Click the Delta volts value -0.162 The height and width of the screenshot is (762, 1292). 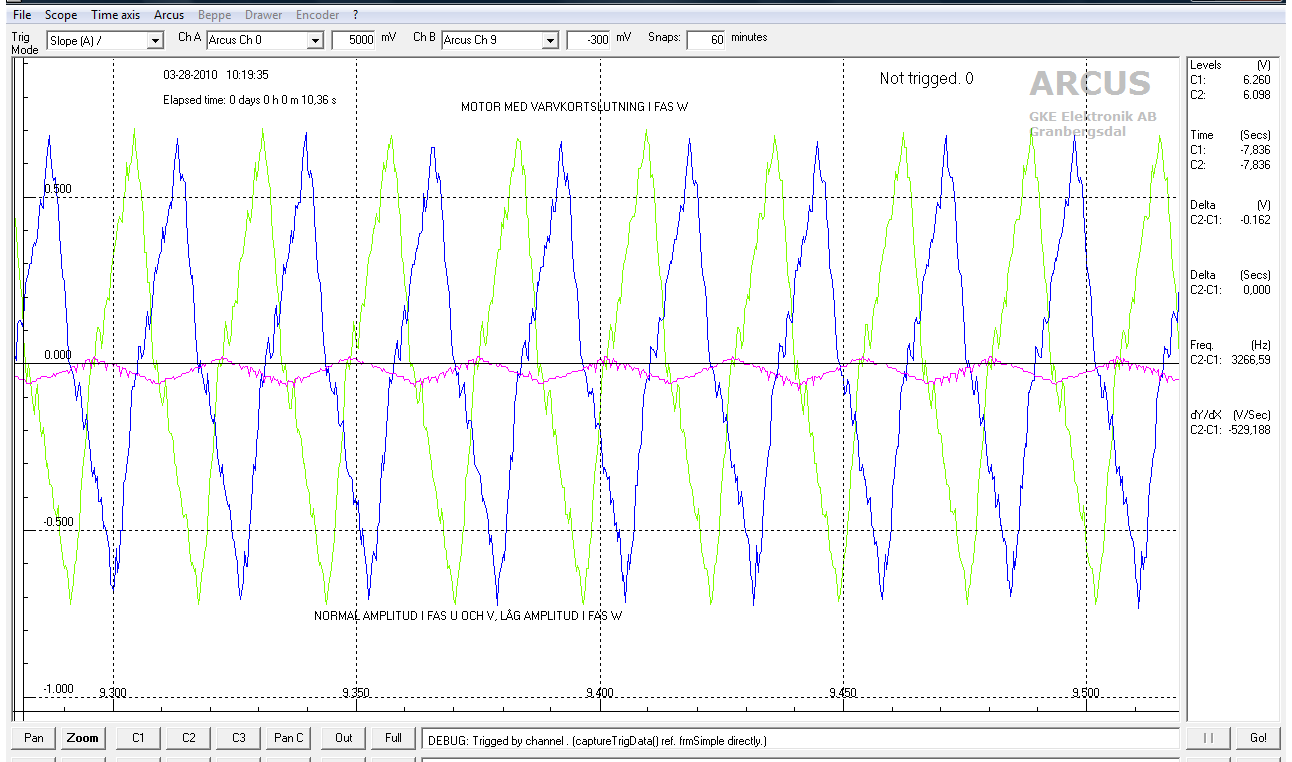click(x=1255, y=220)
